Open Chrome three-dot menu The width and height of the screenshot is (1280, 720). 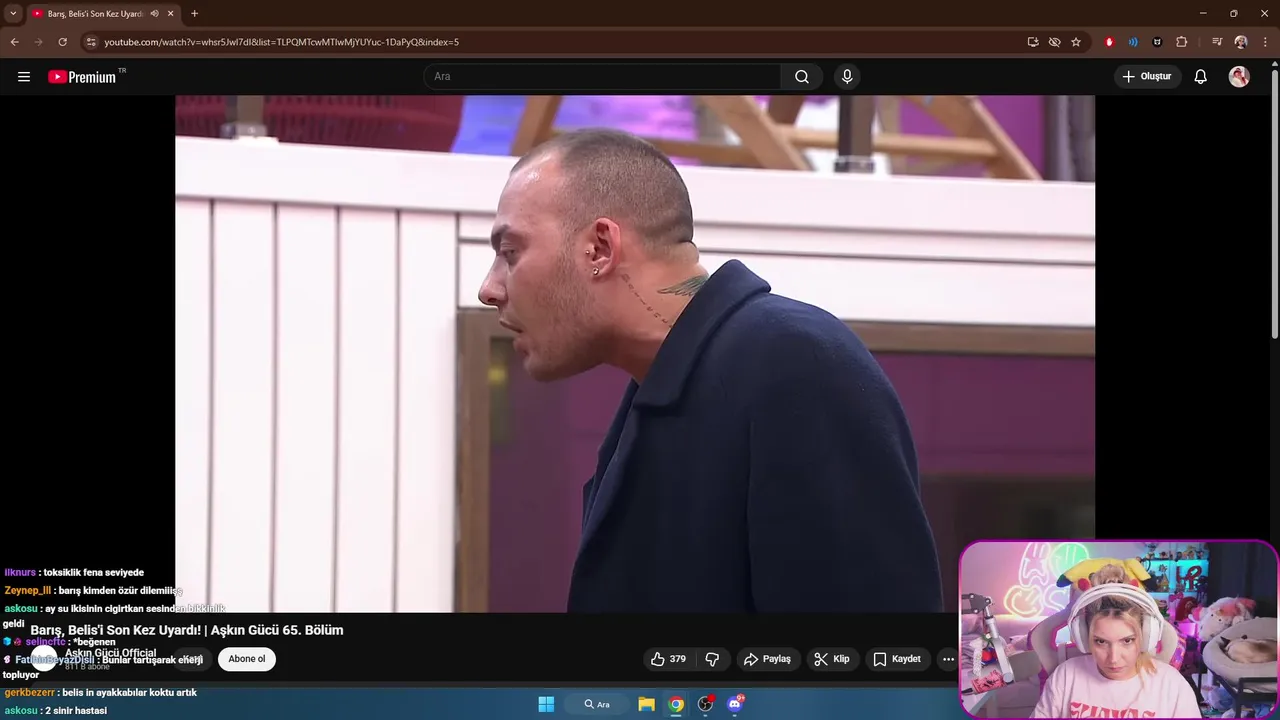tap(1265, 42)
